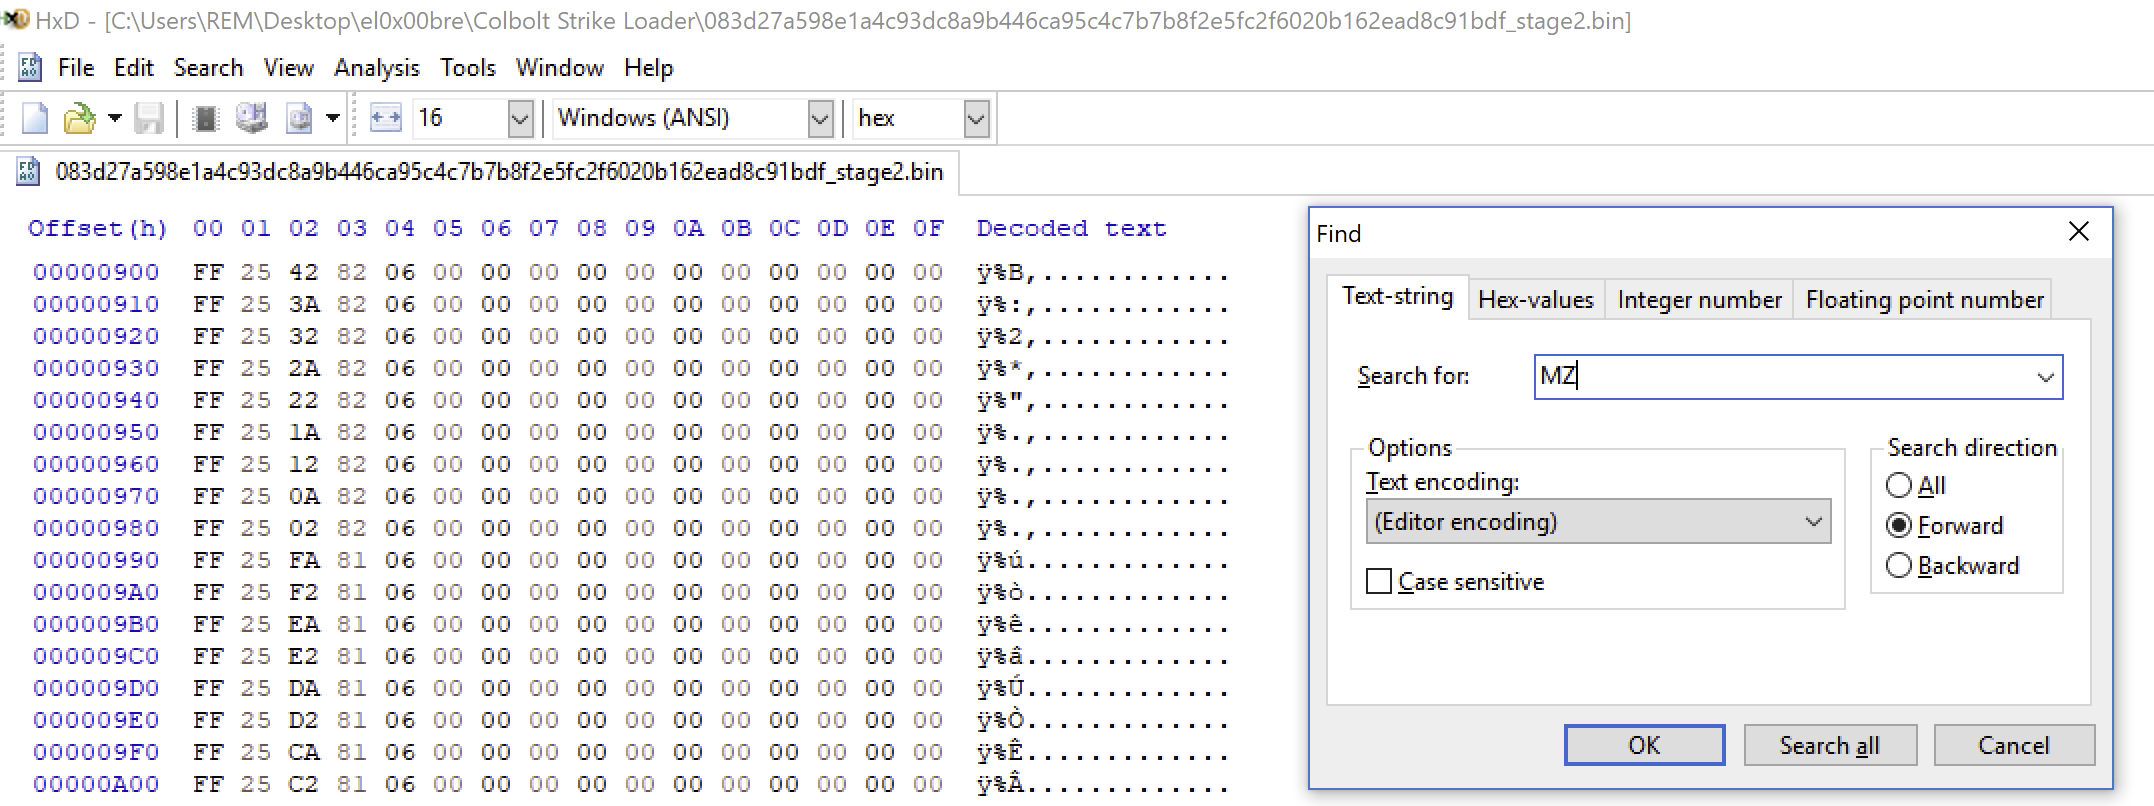The image size is (2154, 806).
Task: Click the Decoded text column header
Action: click(x=1071, y=229)
